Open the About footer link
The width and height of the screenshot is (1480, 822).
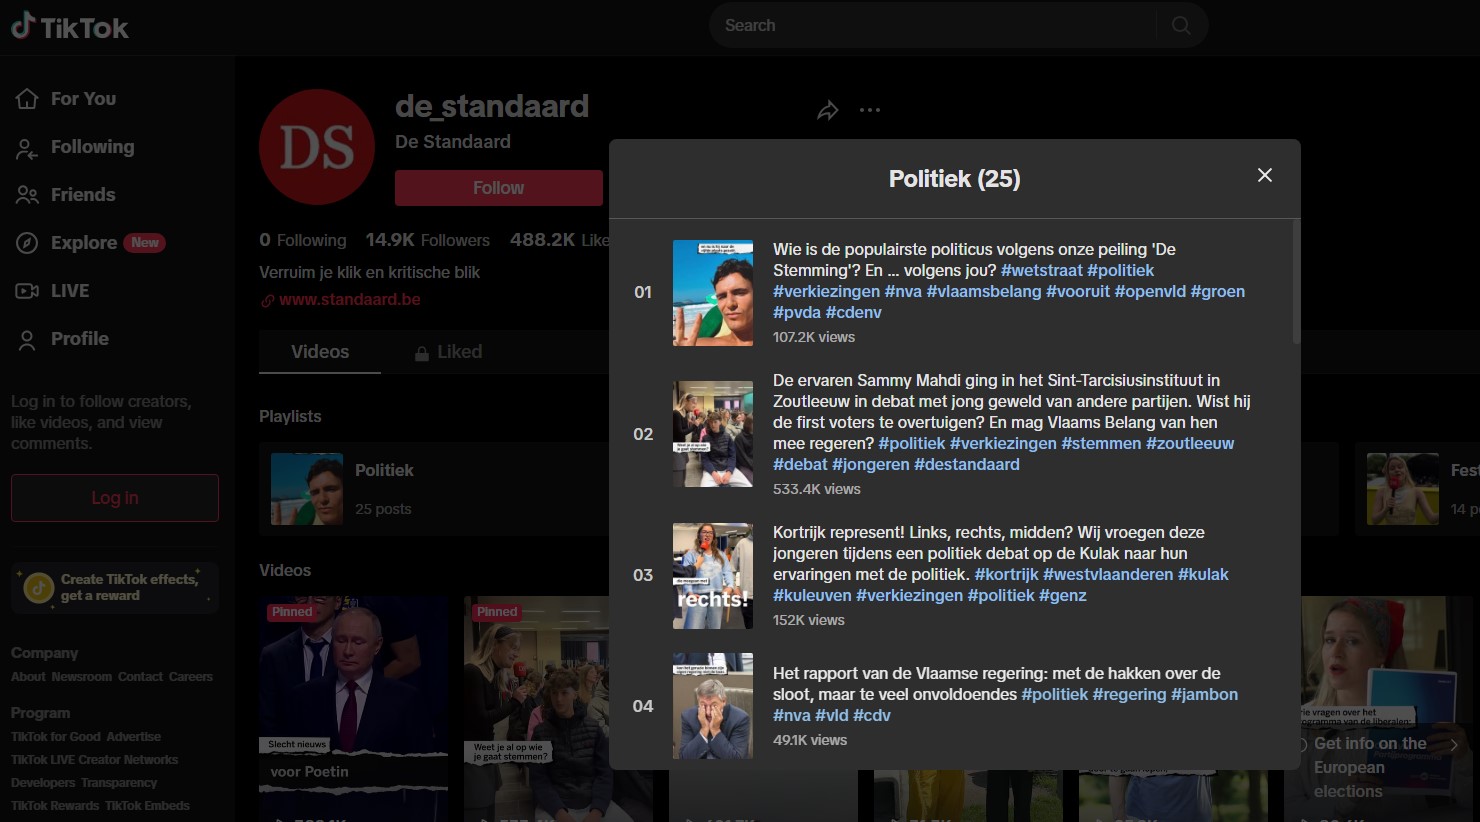pyautogui.click(x=28, y=677)
